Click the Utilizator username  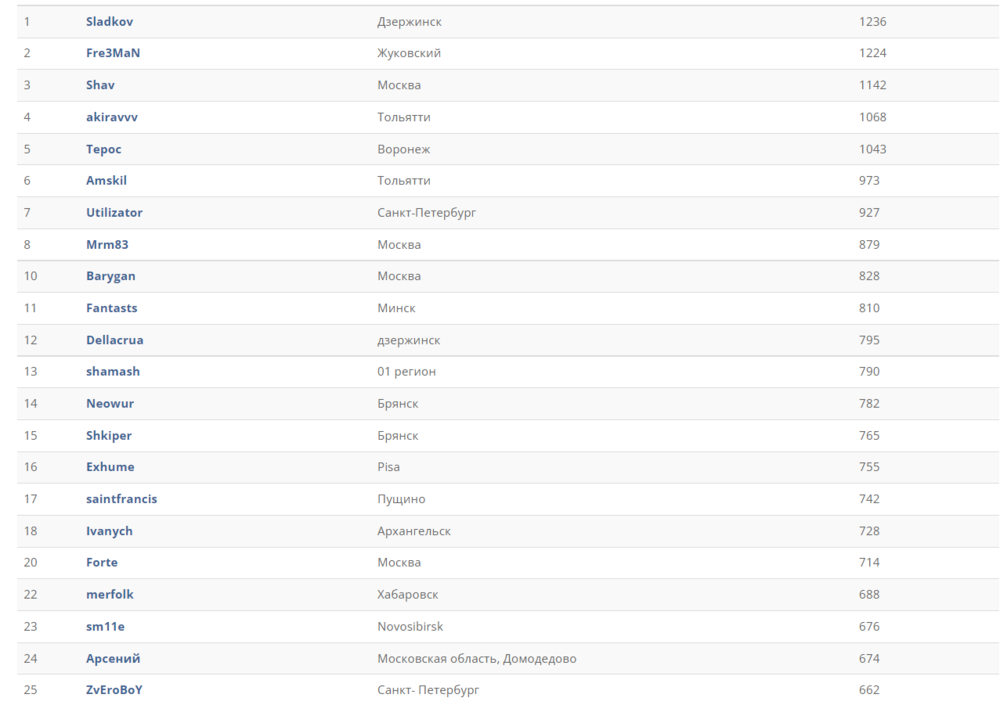(x=114, y=213)
